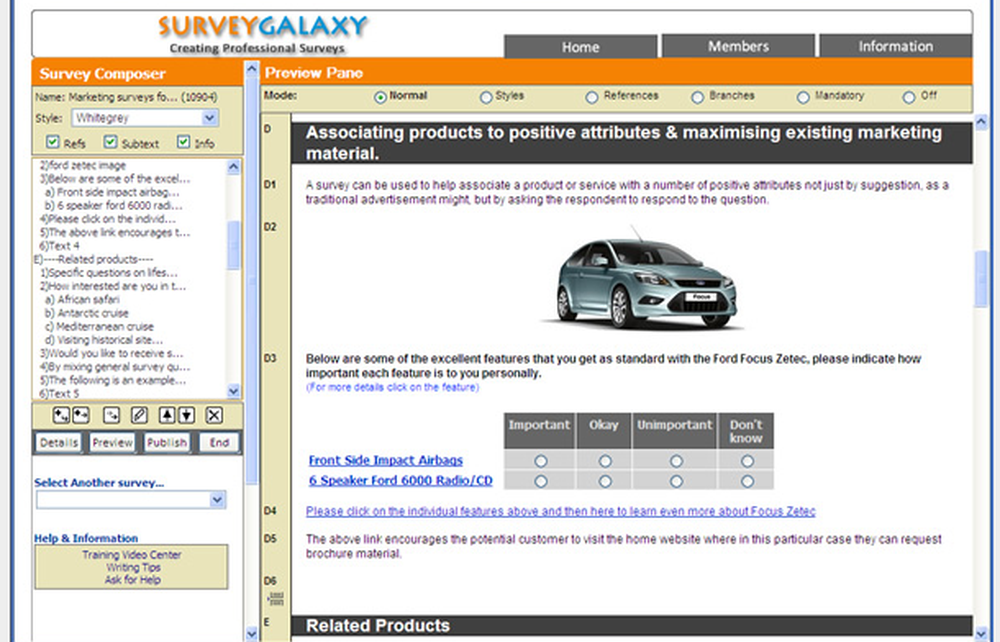Screen dimensions: 1000x642
Task: Mark 6 Speaker Radio/CD as Unimportant
Action: [x=676, y=481]
